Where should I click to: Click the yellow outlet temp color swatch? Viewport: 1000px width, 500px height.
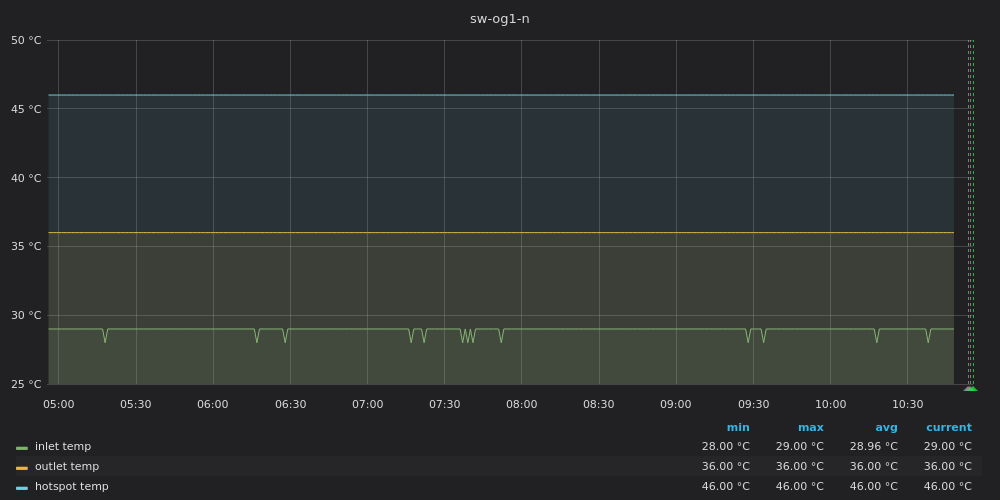click(22, 468)
